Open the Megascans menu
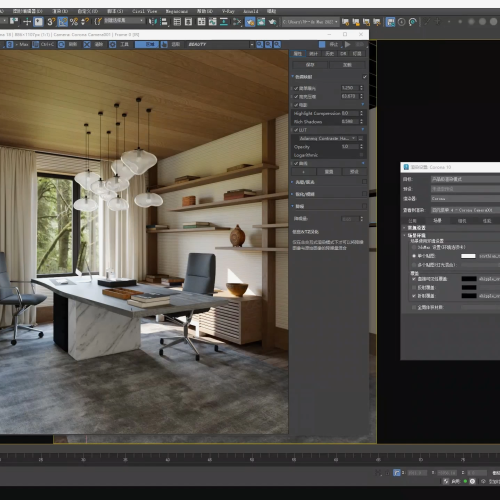 [177, 11]
